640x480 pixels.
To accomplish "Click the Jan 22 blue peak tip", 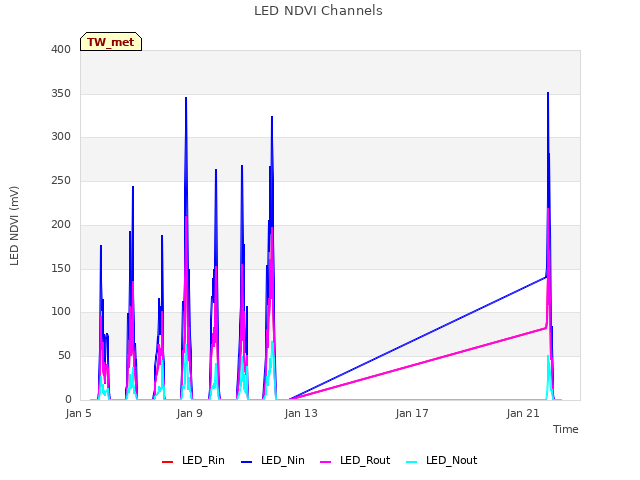I will pos(548,93).
